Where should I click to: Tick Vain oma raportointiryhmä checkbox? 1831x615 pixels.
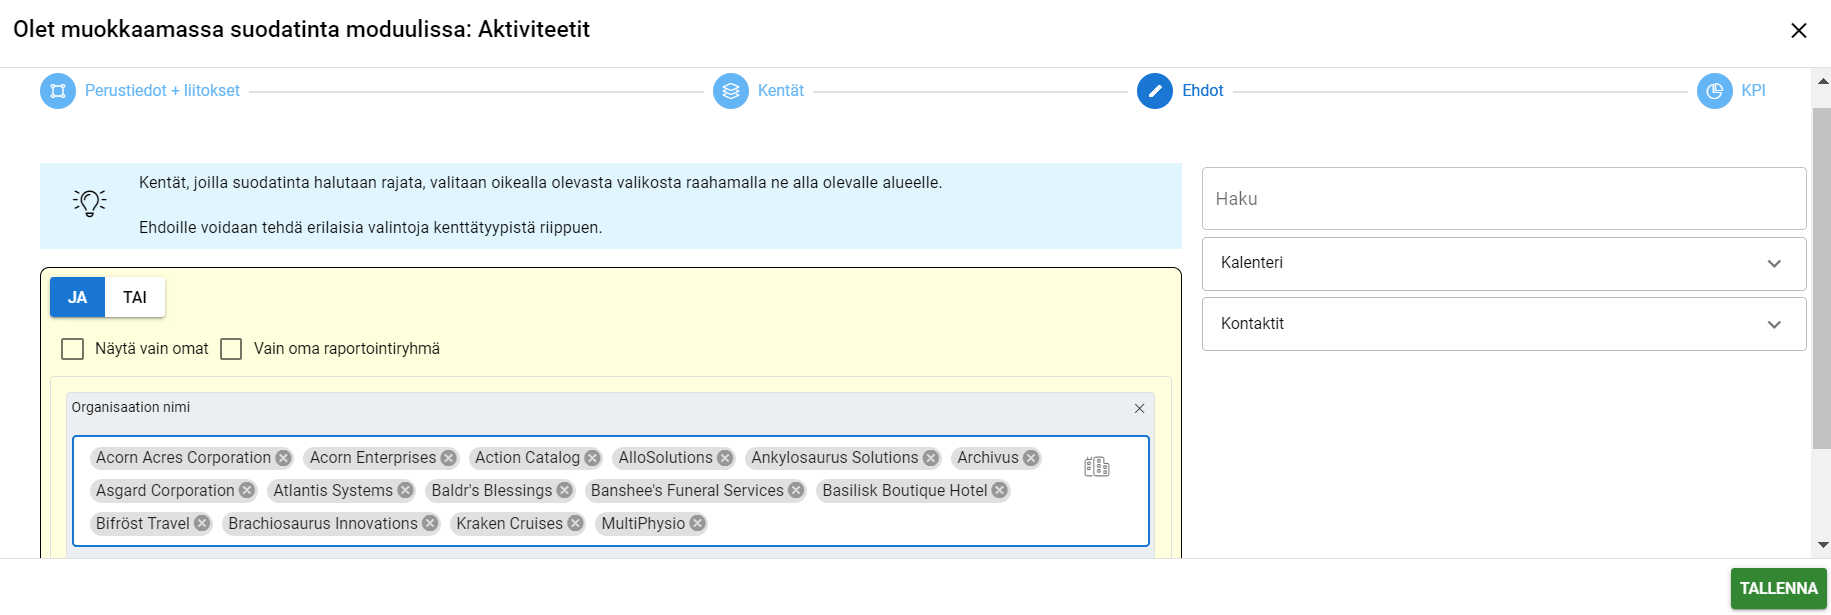coord(231,349)
